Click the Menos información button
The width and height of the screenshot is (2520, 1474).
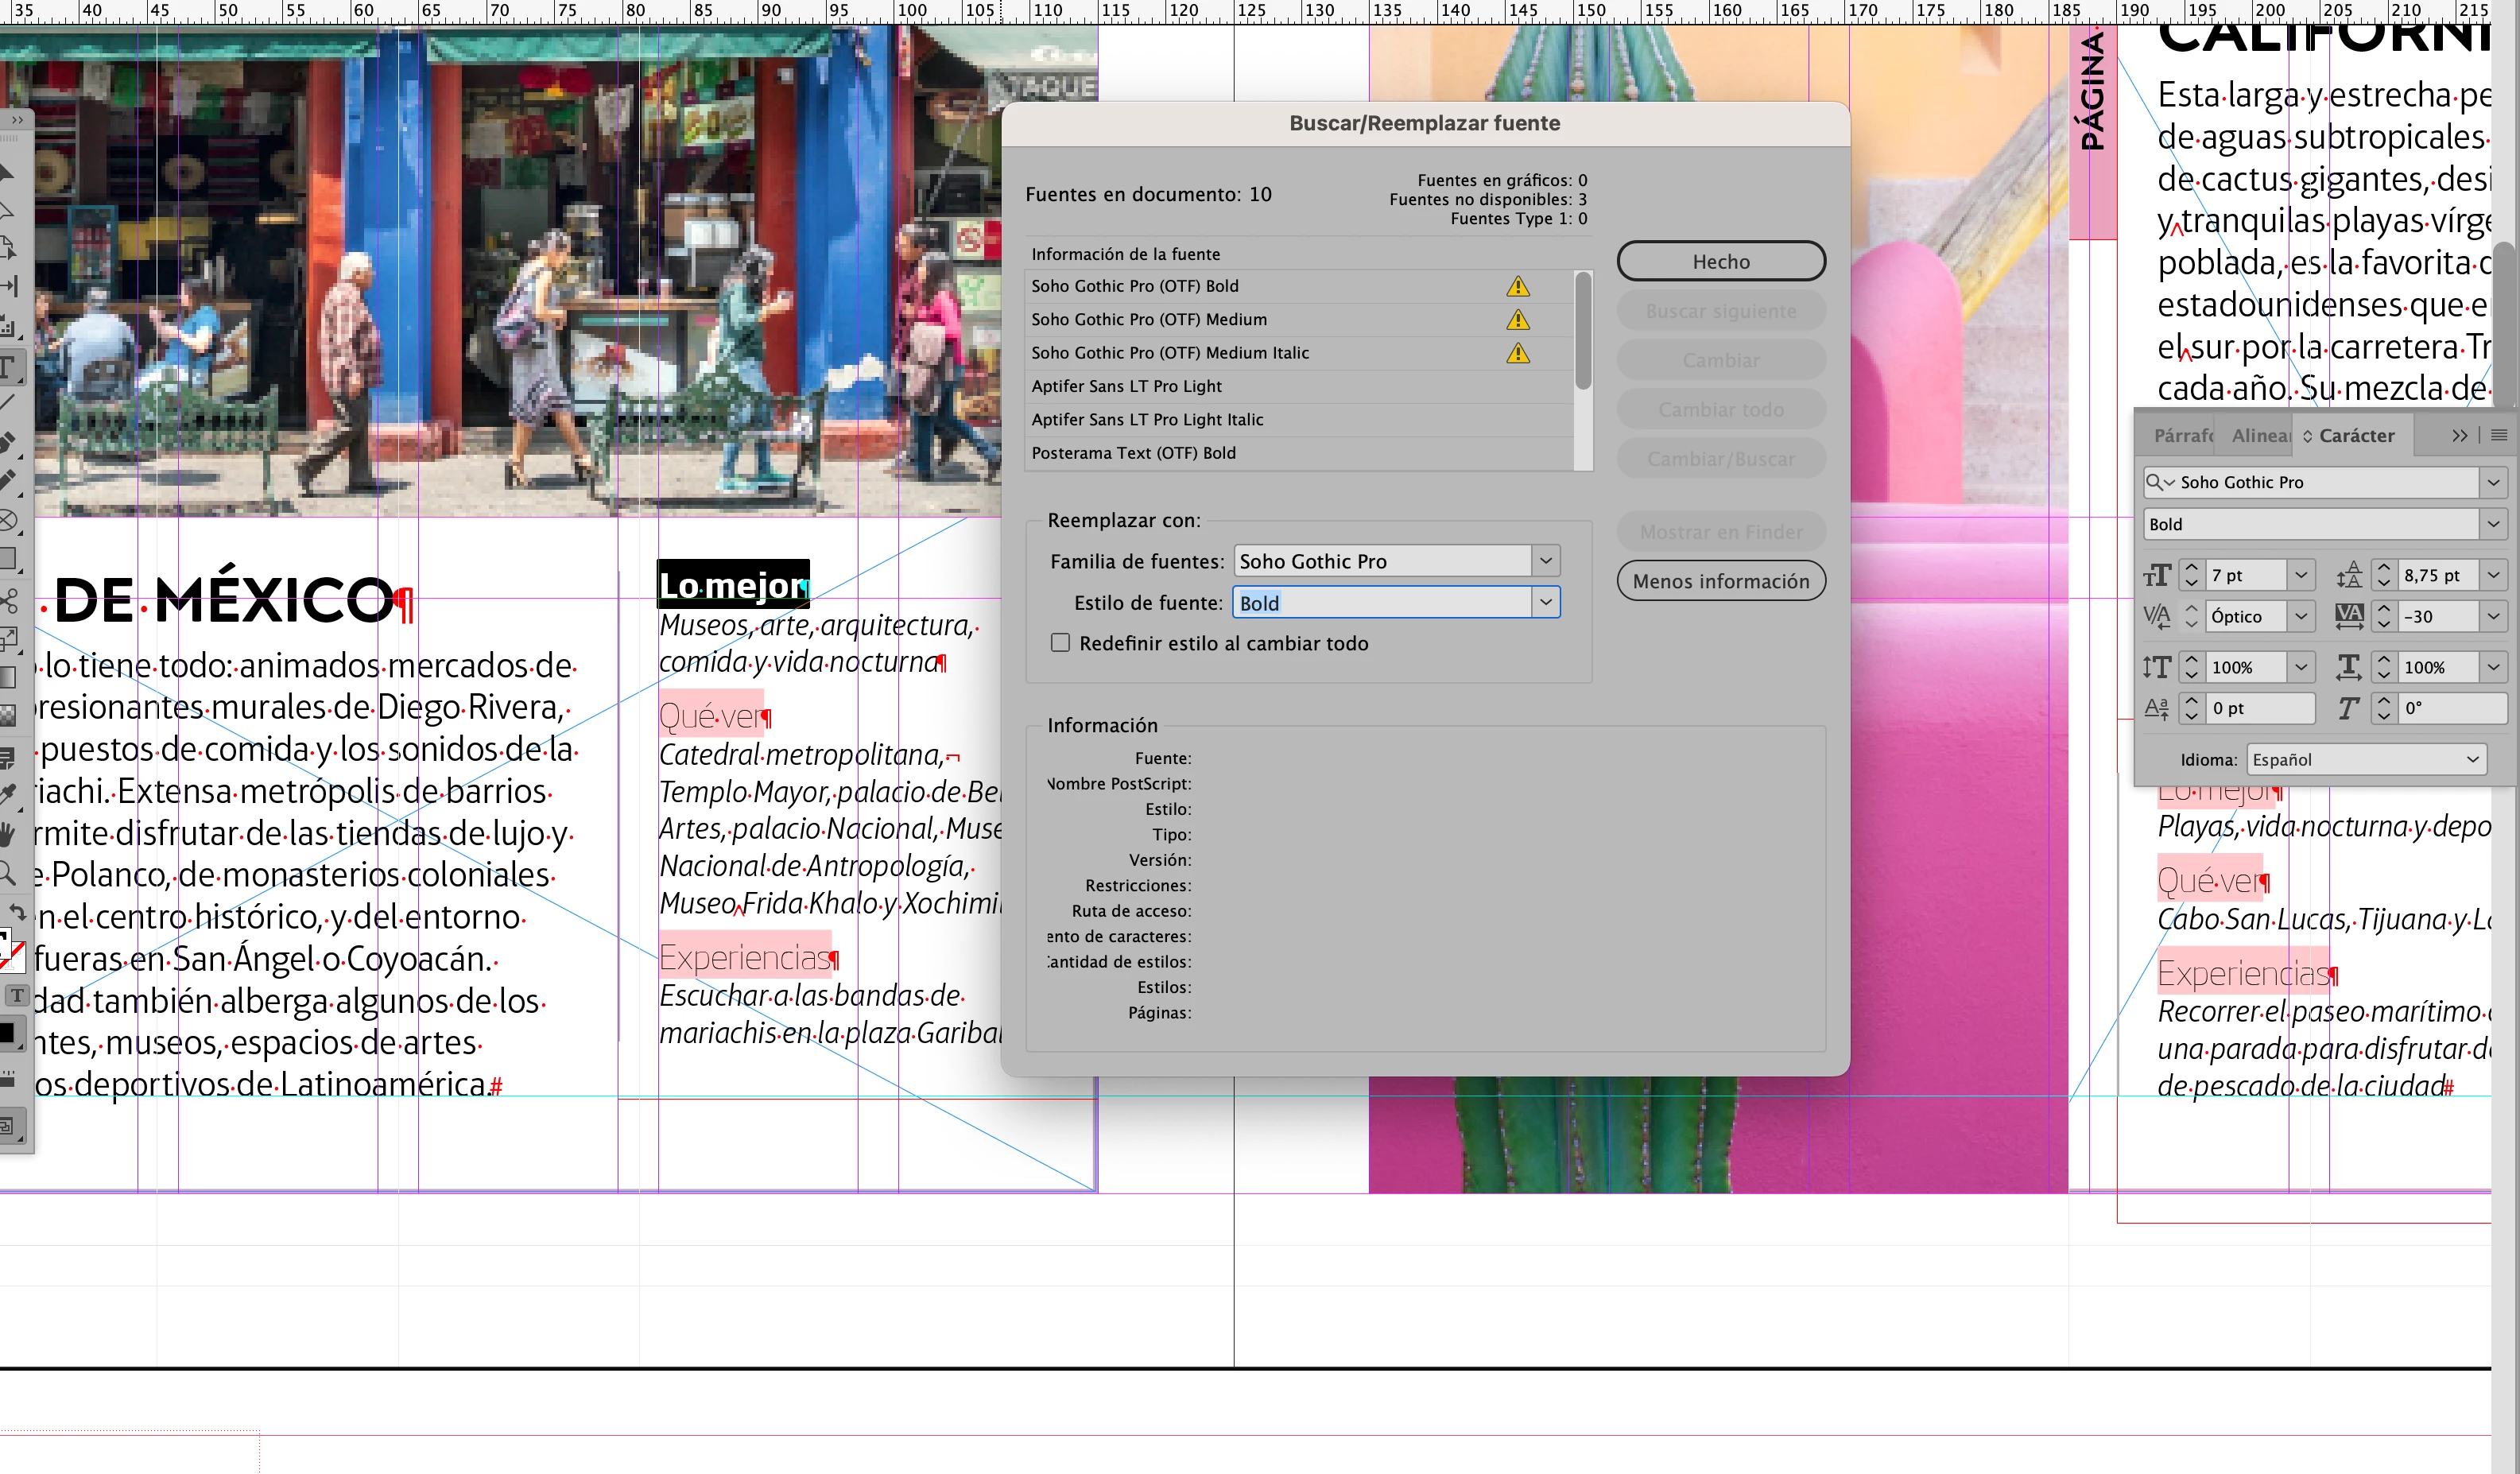click(1720, 581)
